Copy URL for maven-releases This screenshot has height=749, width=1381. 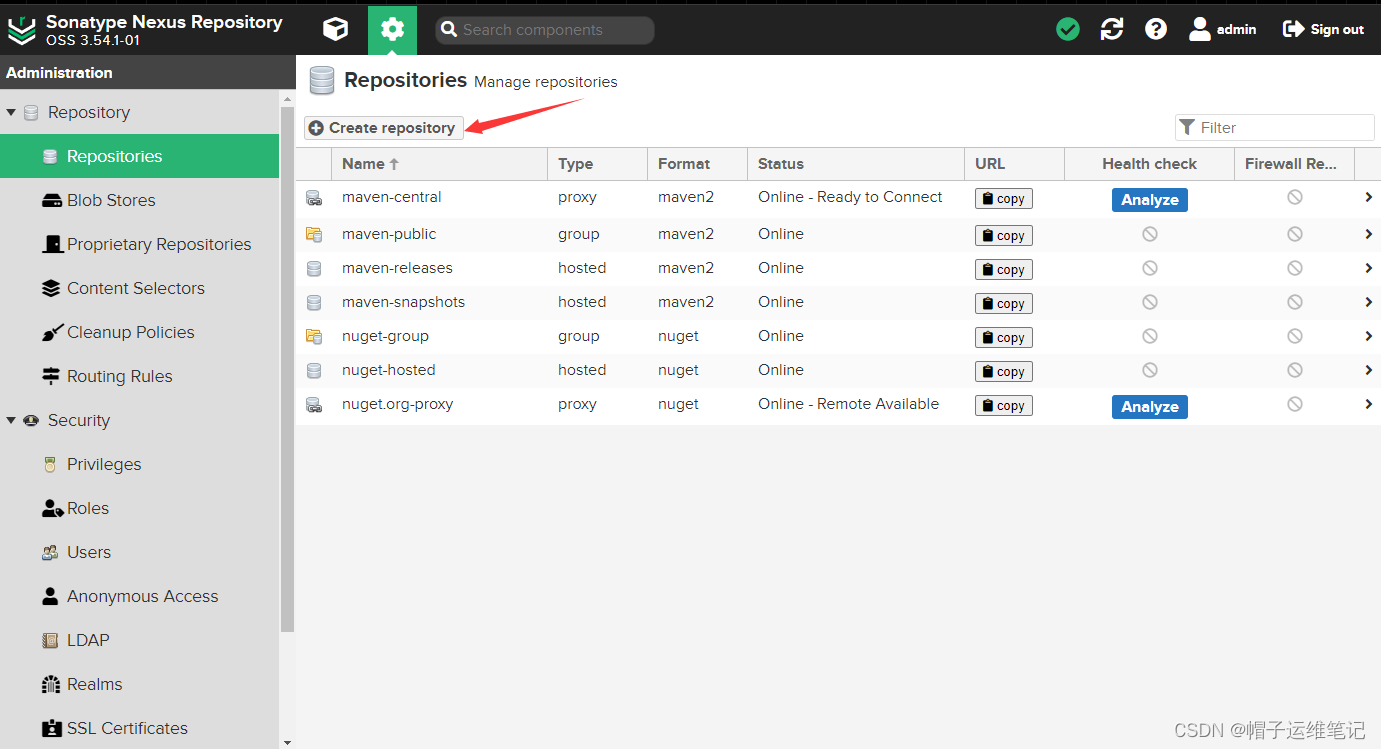(1004, 270)
